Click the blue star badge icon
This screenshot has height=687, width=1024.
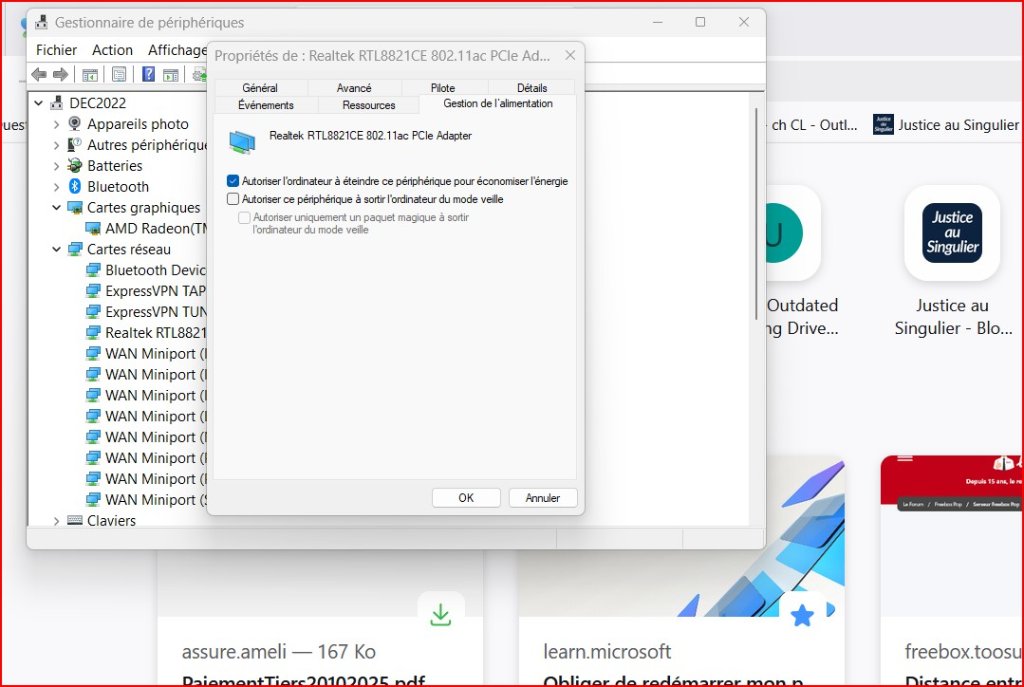click(x=801, y=616)
